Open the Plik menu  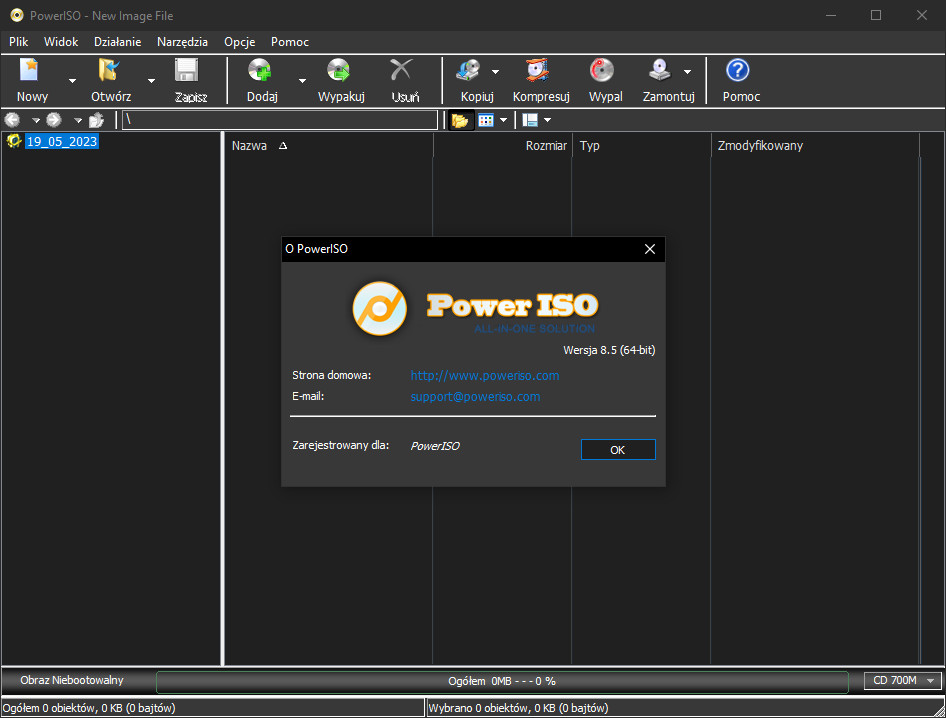19,42
